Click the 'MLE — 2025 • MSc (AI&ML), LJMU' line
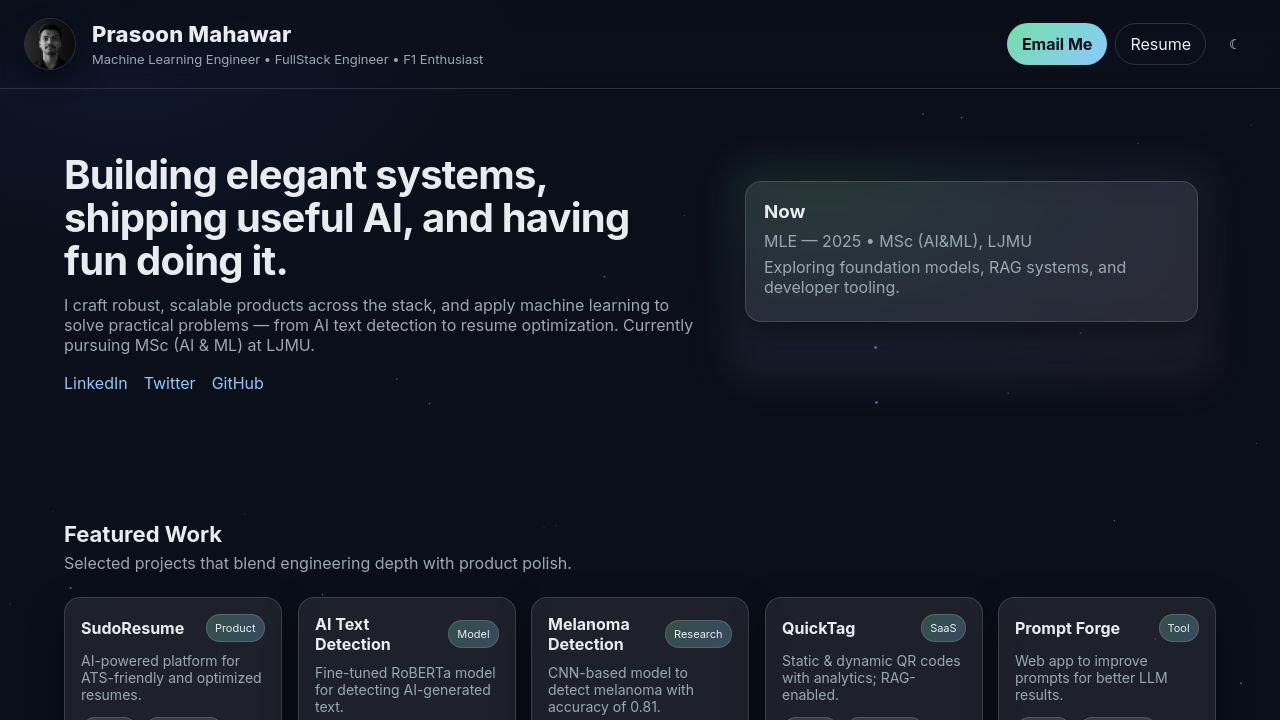 pyautogui.click(x=898, y=241)
